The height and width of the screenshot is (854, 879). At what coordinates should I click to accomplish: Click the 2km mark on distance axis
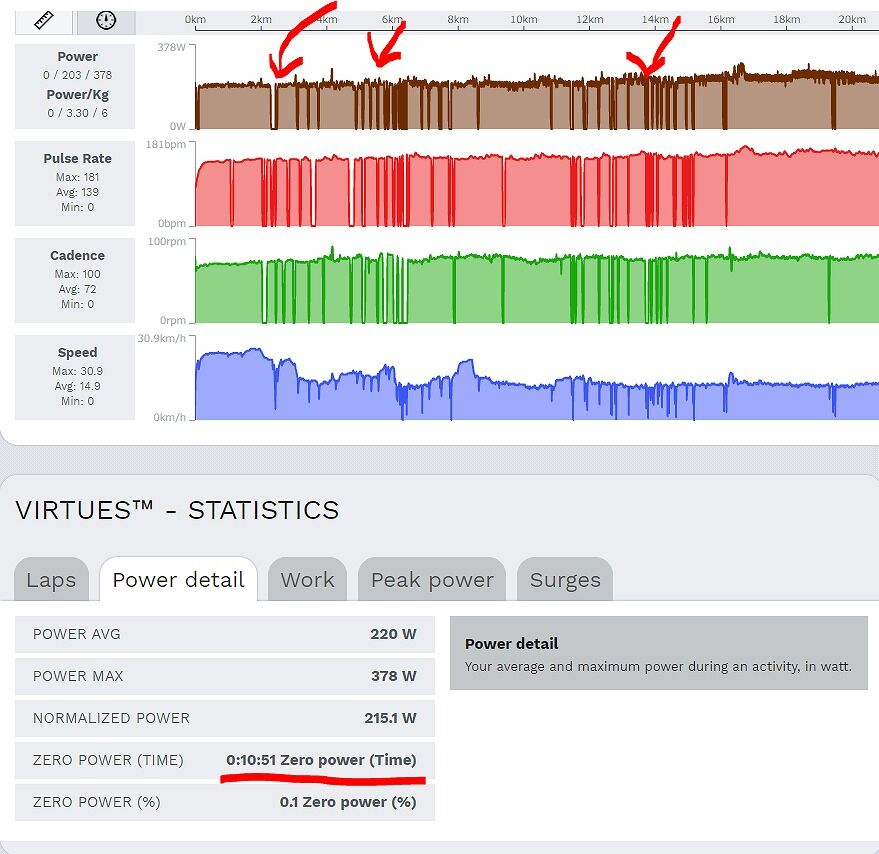coord(261,20)
